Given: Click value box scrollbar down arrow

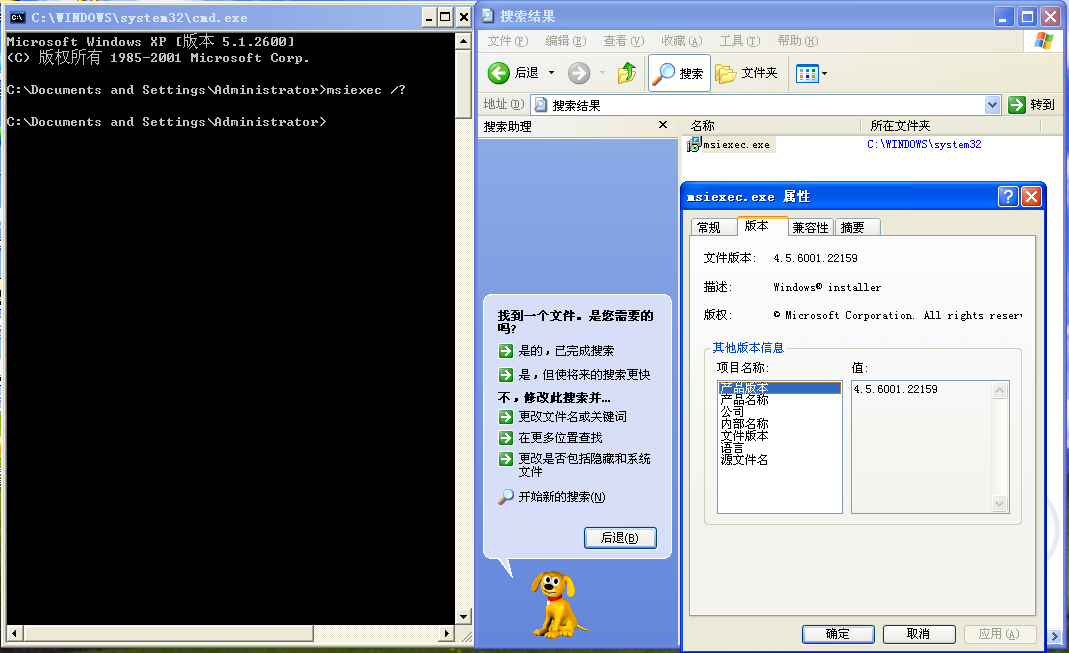Looking at the screenshot, I should coord(999,504).
